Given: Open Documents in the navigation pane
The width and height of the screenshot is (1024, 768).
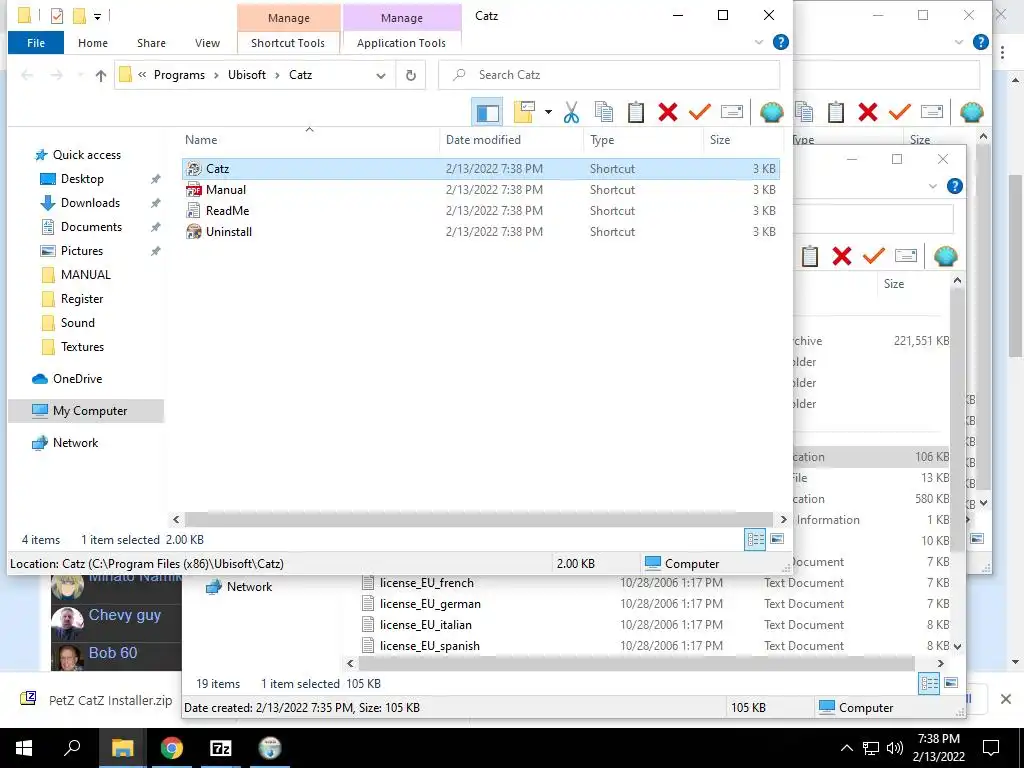Looking at the screenshot, I should pos(91,227).
